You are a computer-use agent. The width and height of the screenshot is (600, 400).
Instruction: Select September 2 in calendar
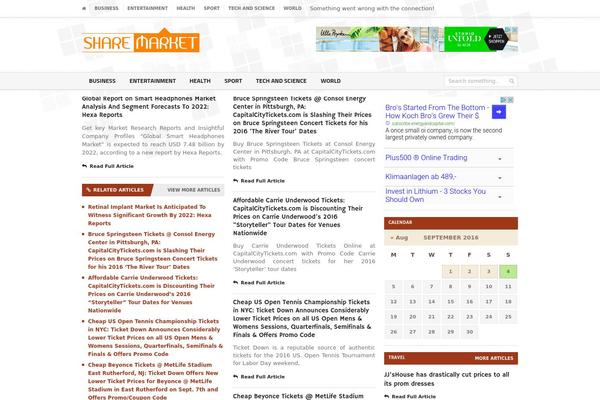coord(470,271)
